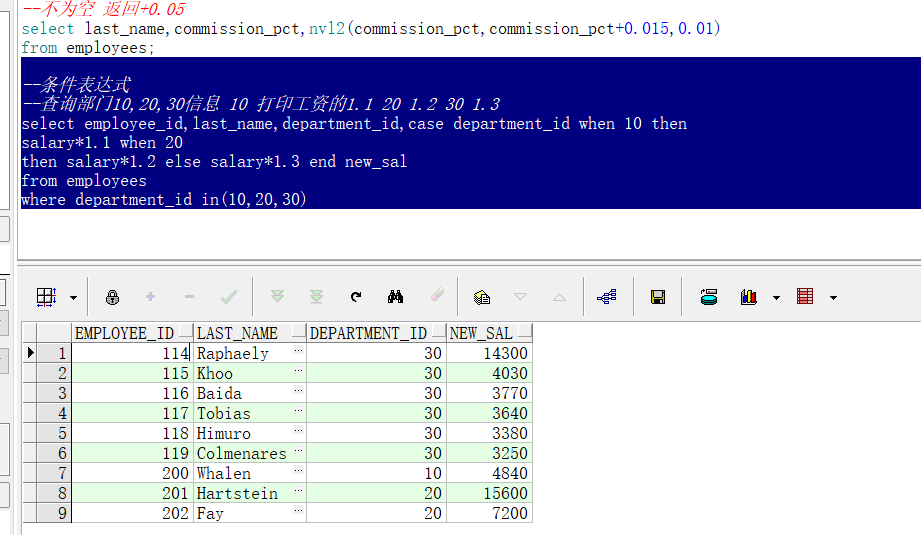Viewport: 921px width, 535px height.
Task: Select row number 9 header
Action: pyautogui.click(x=54, y=513)
